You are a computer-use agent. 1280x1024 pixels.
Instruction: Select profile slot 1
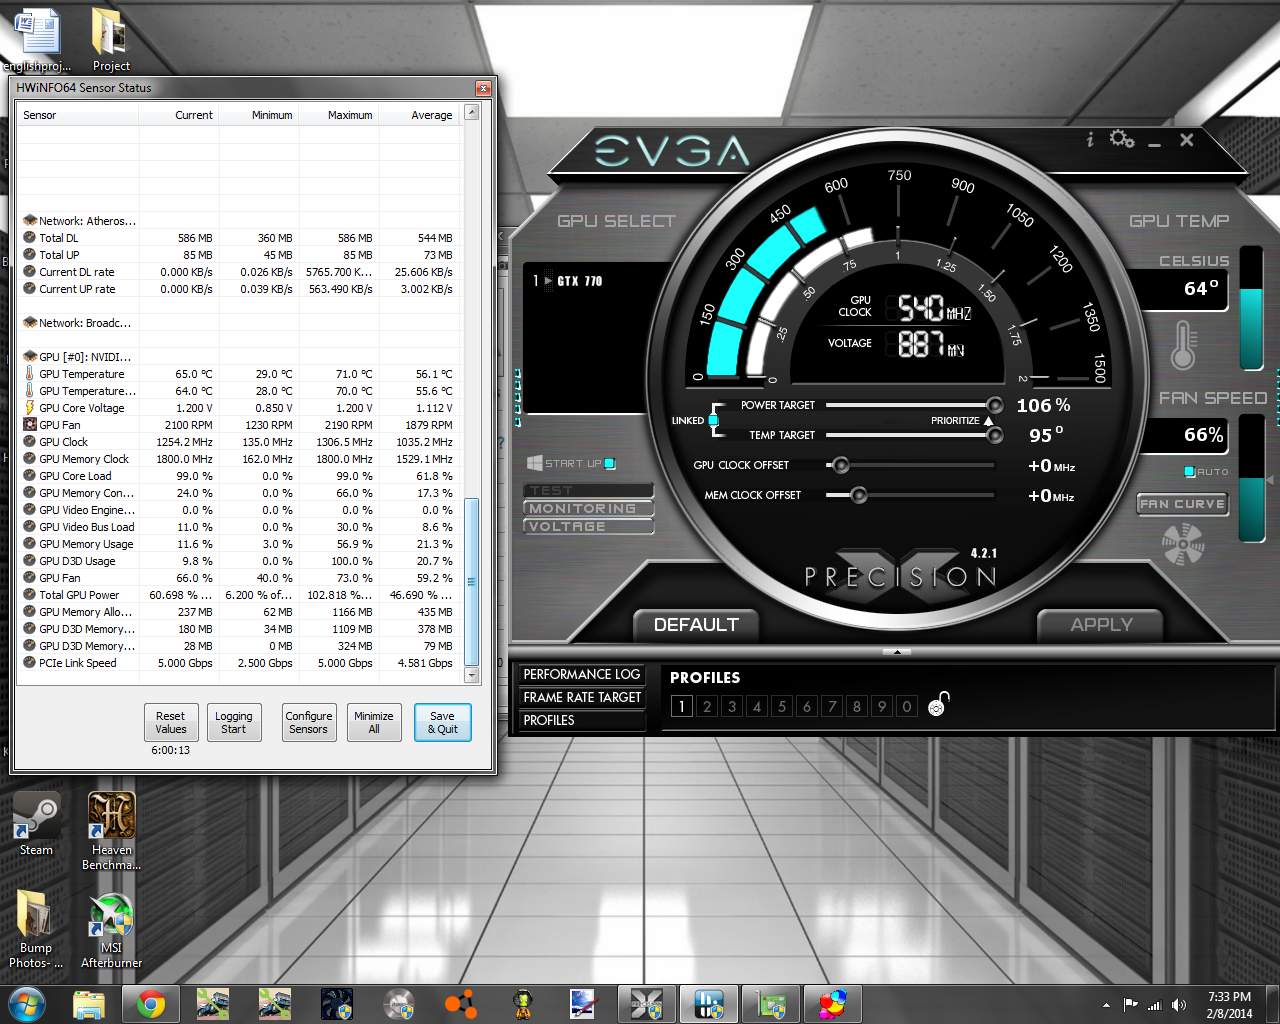682,706
